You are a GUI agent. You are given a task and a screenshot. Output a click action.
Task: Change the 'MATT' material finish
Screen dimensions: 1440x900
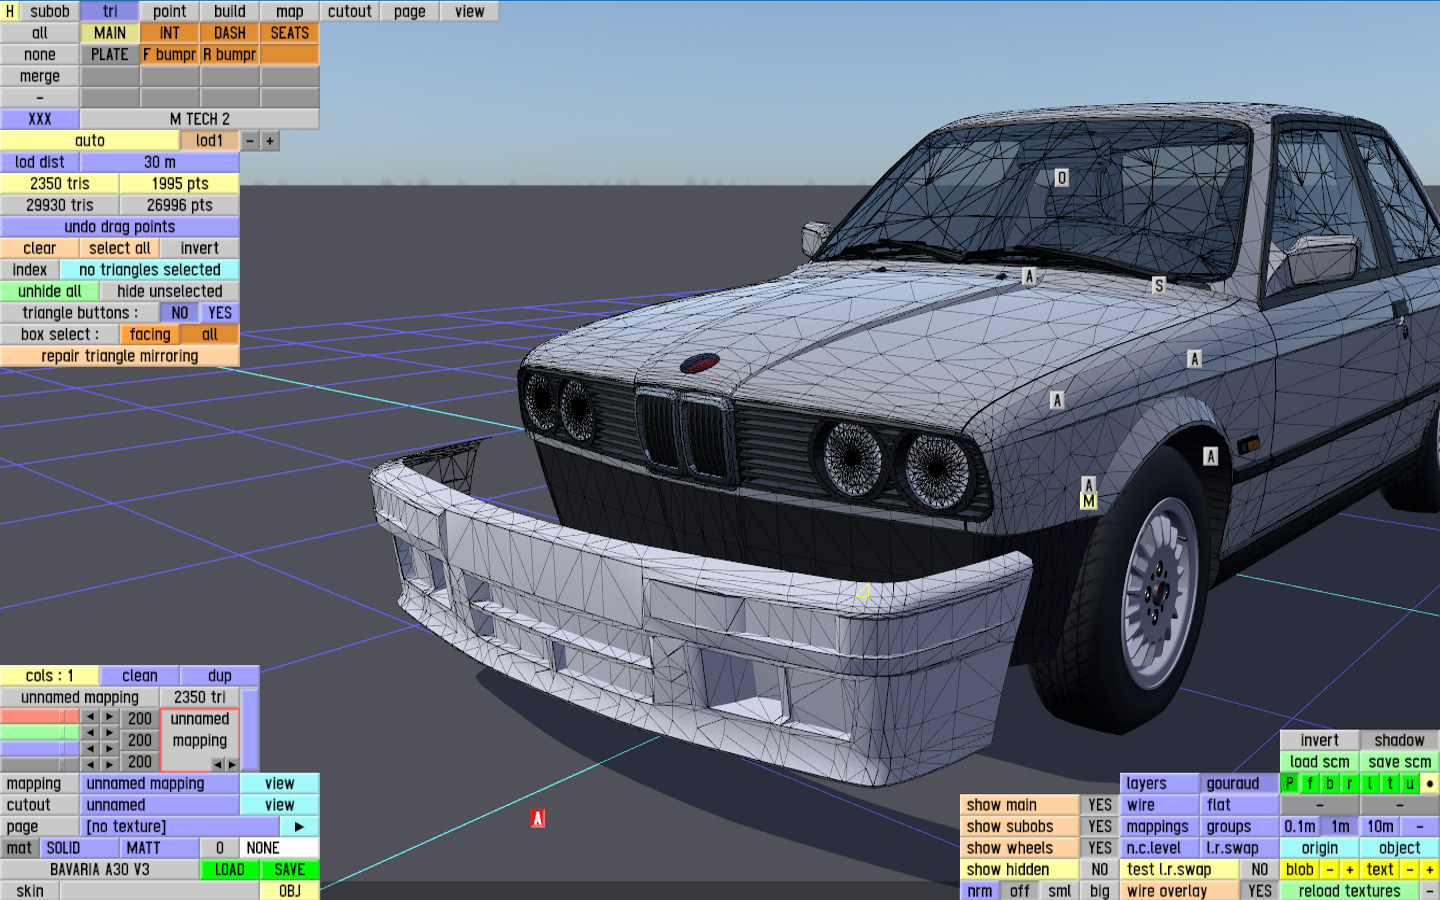[160, 848]
